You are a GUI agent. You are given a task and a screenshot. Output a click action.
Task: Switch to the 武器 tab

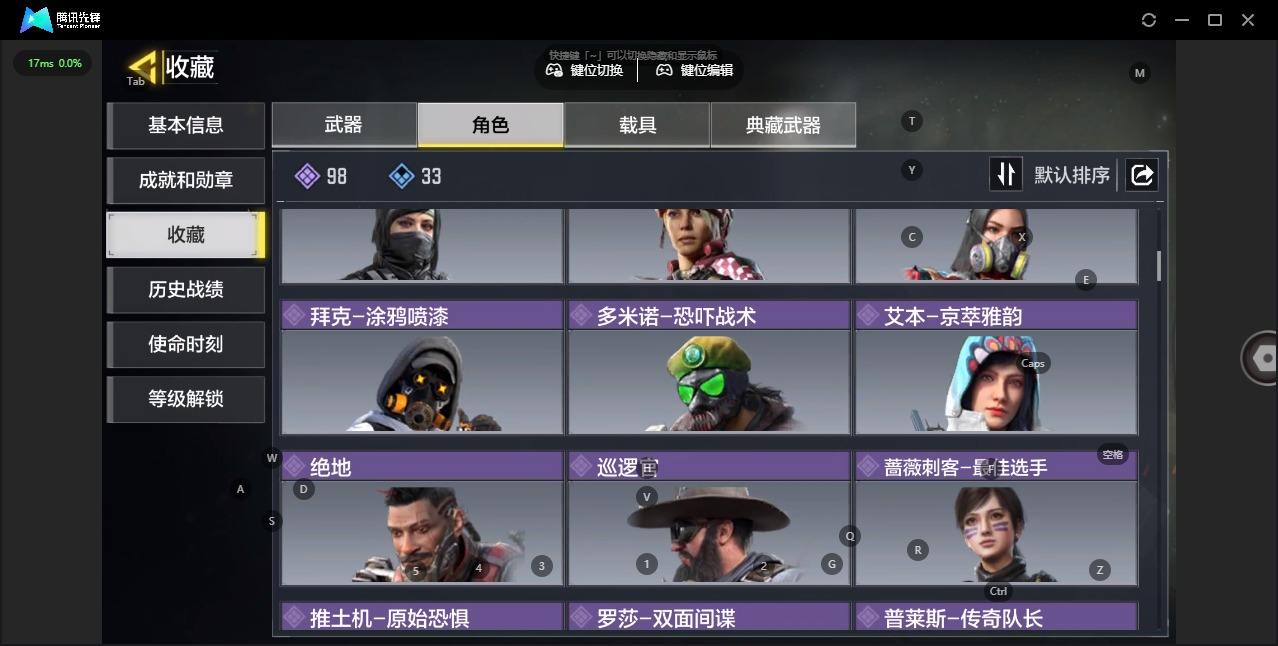[344, 125]
